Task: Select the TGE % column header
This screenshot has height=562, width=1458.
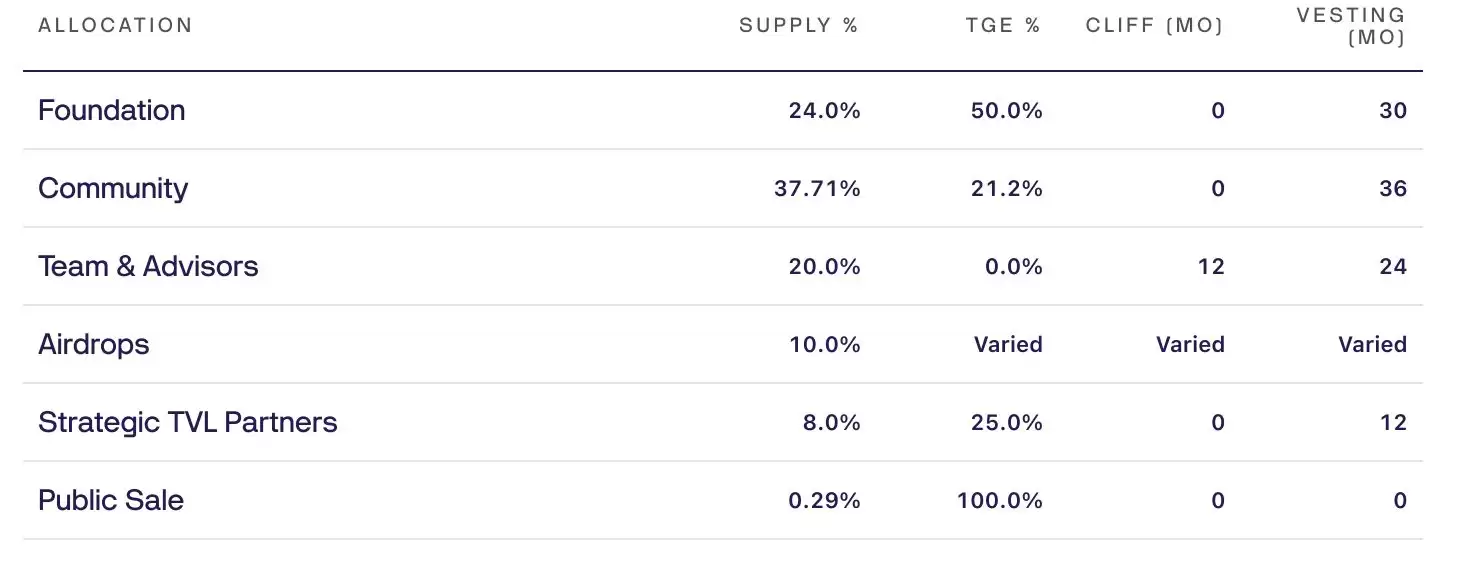Action: click(x=1003, y=26)
